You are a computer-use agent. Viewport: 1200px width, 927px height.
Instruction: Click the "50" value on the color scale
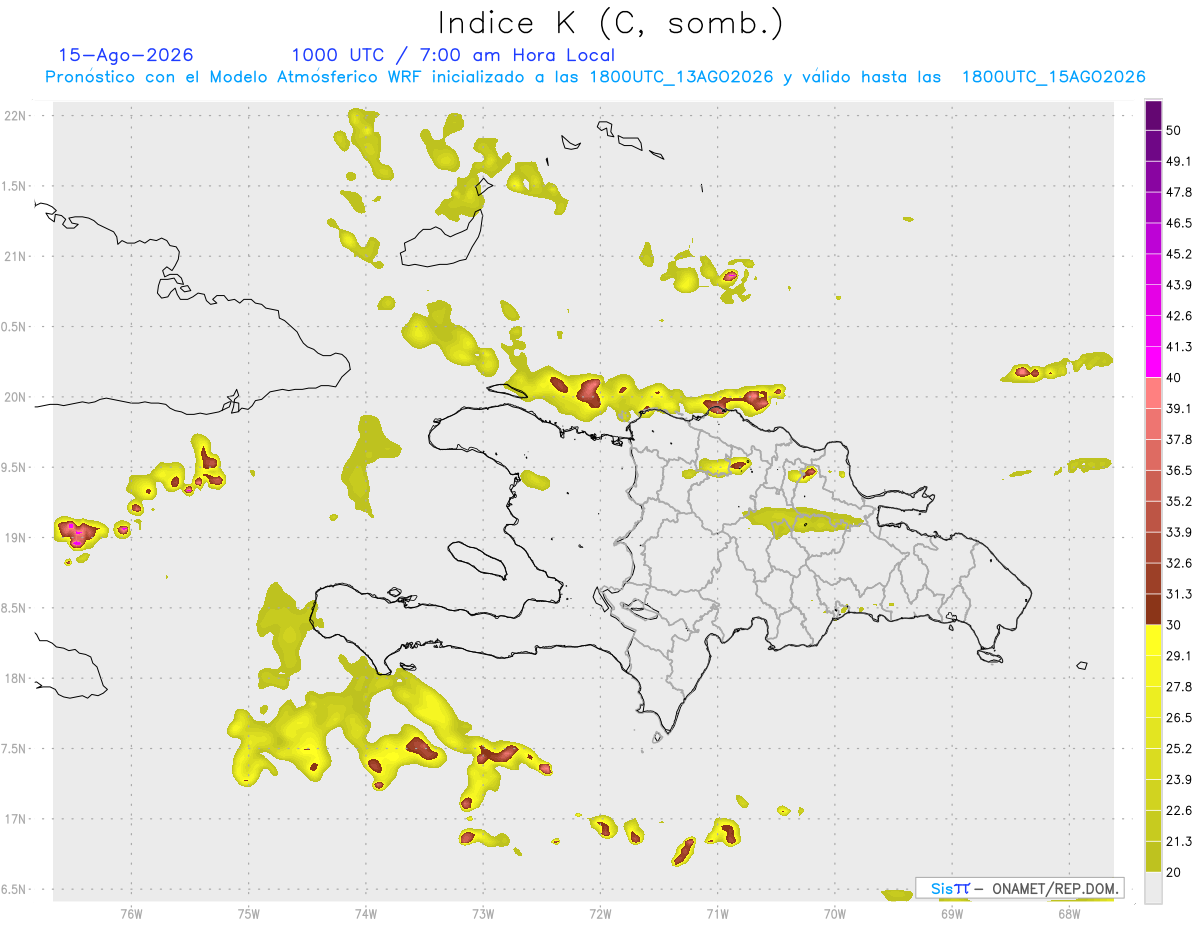[1174, 131]
